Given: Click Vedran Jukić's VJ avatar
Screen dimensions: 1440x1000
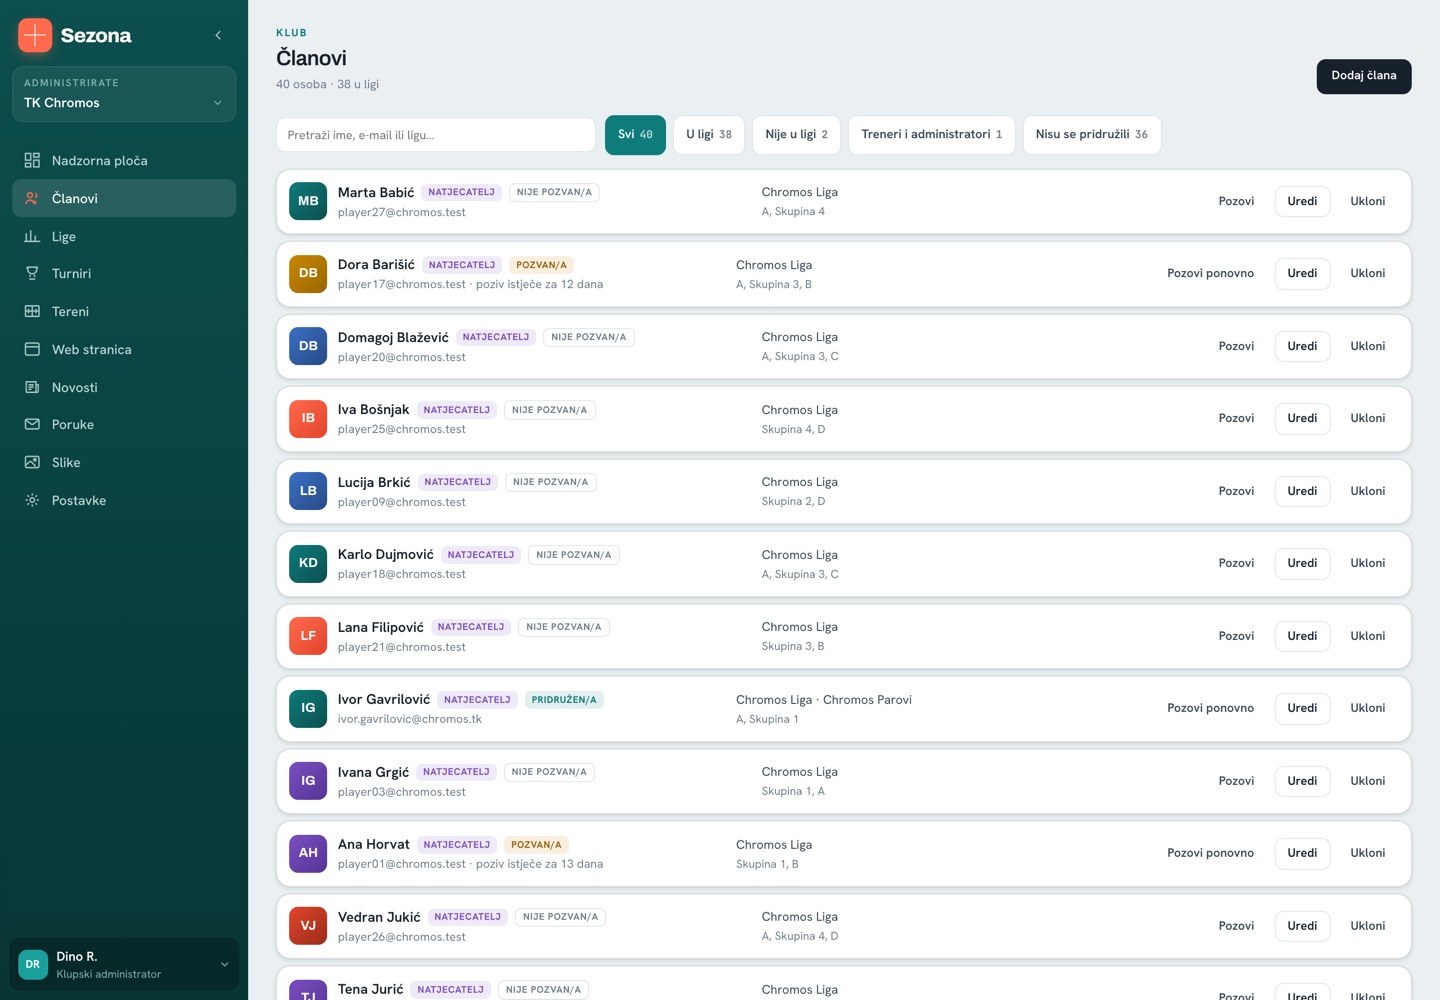Looking at the screenshot, I should click(x=308, y=926).
